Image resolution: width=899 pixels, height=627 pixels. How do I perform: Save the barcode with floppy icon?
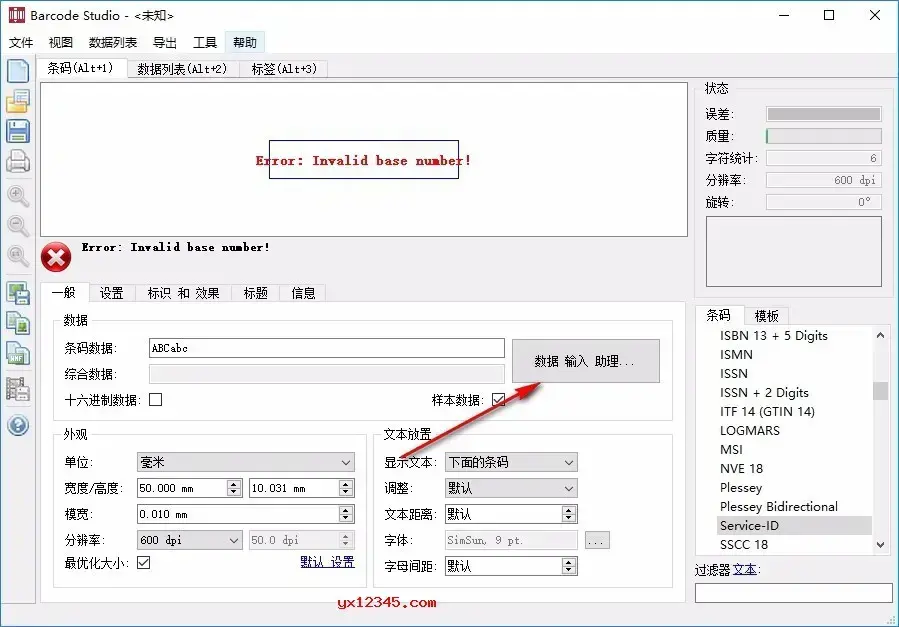[18, 131]
